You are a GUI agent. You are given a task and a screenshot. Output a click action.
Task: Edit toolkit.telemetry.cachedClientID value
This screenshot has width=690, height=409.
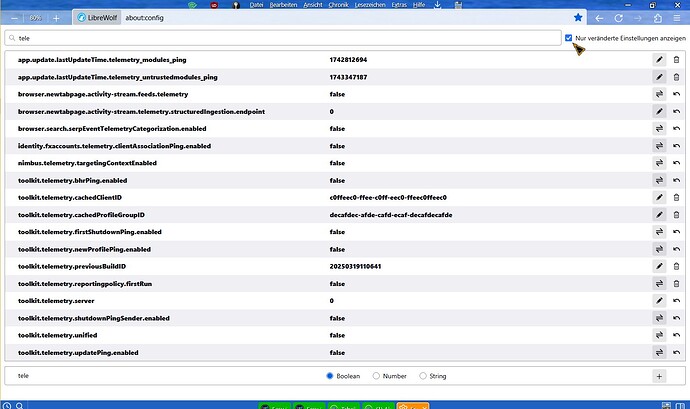[659, 198]
